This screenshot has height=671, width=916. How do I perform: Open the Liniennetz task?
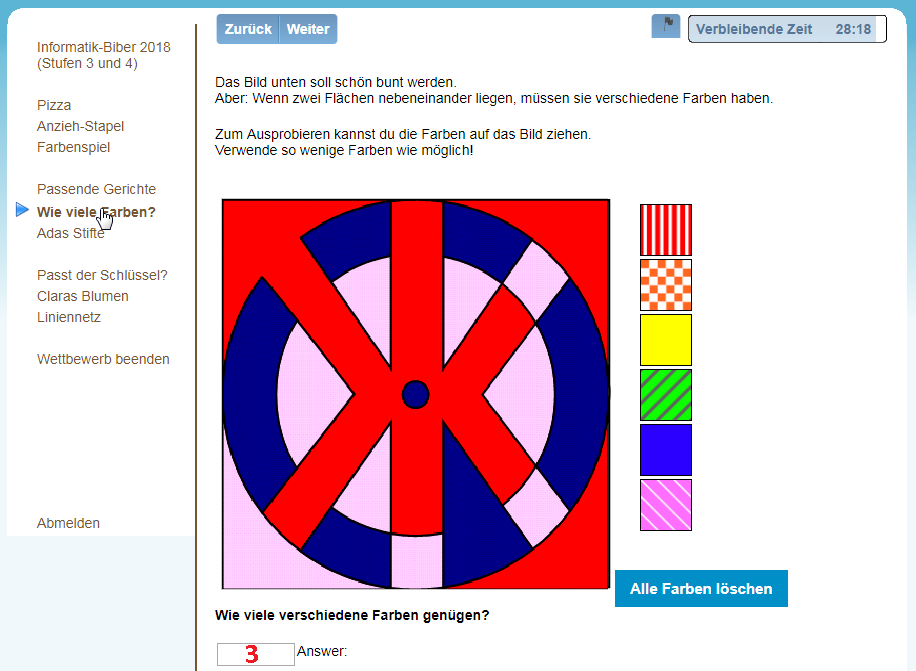click(x=69, y=317)
